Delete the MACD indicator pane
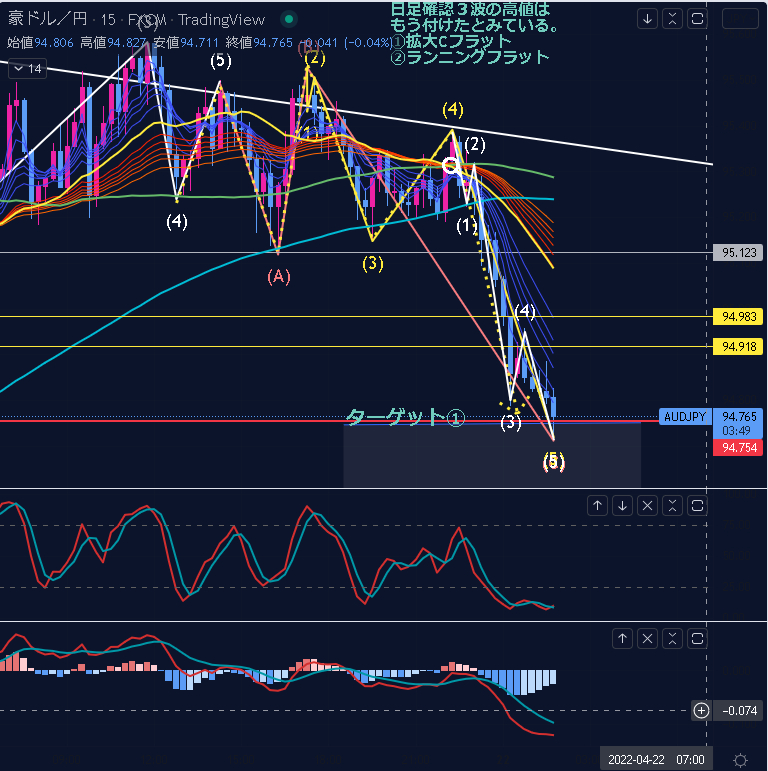The height and width of the screenshot is (771, 768). pos(647,637)
